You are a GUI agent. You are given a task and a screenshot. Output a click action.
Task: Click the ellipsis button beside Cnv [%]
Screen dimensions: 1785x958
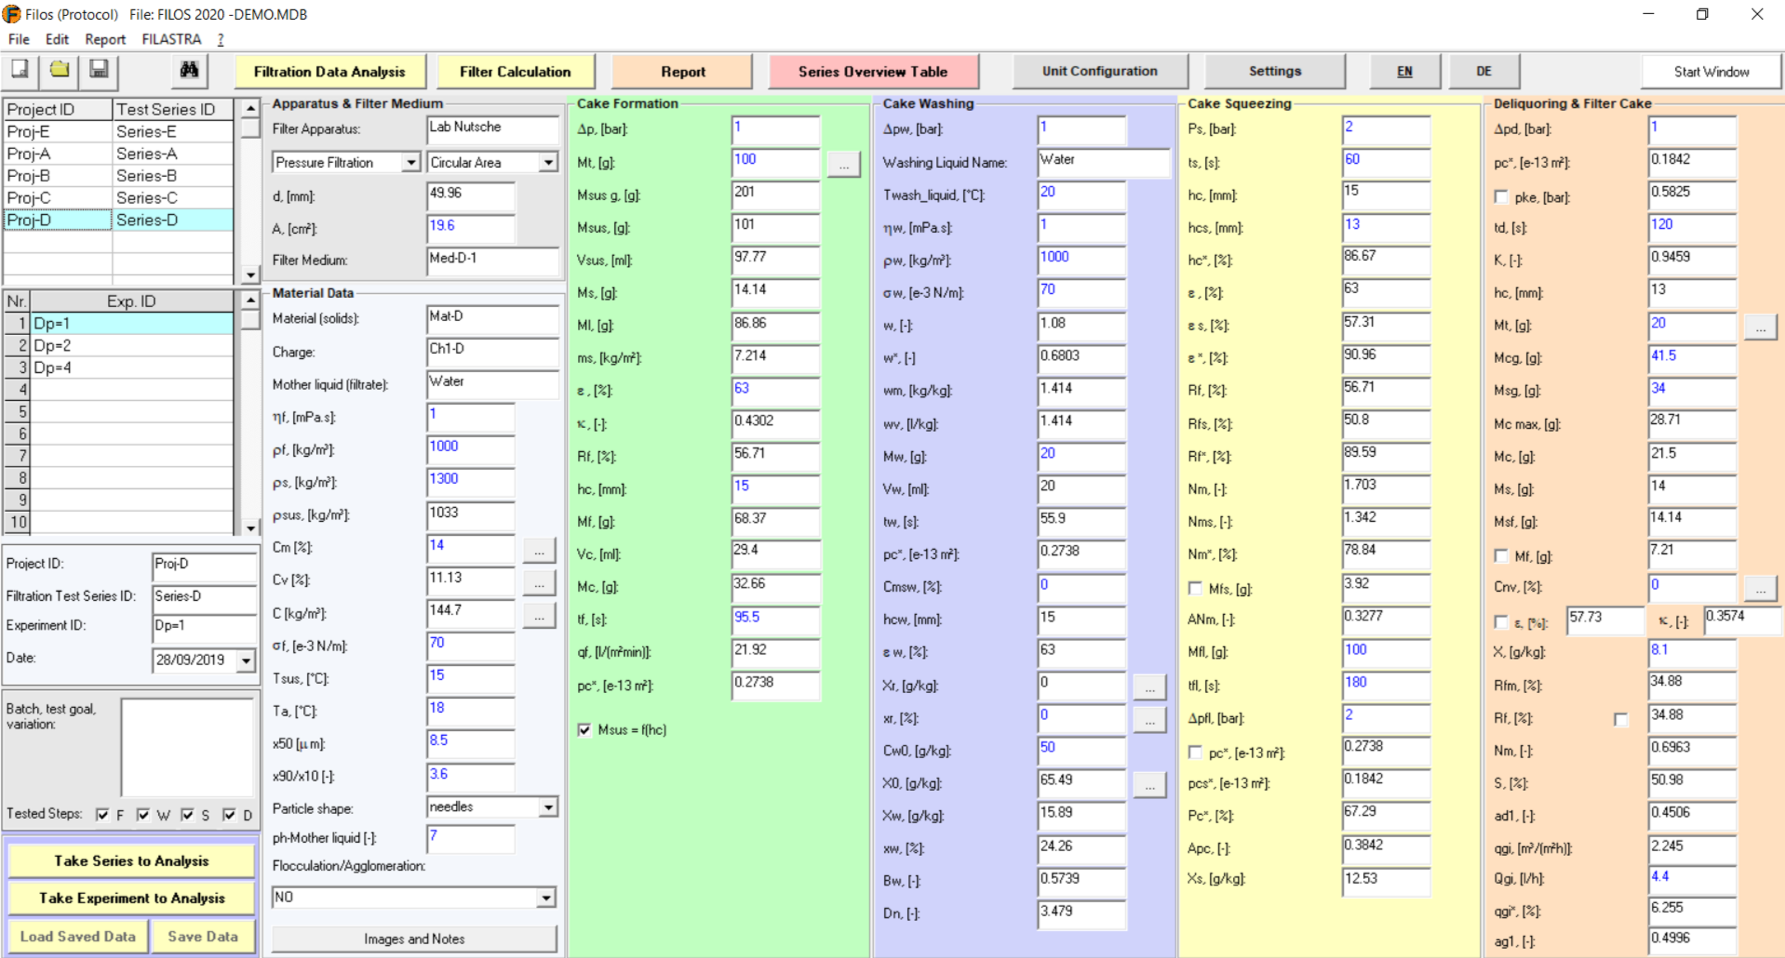pos(1760,588)
